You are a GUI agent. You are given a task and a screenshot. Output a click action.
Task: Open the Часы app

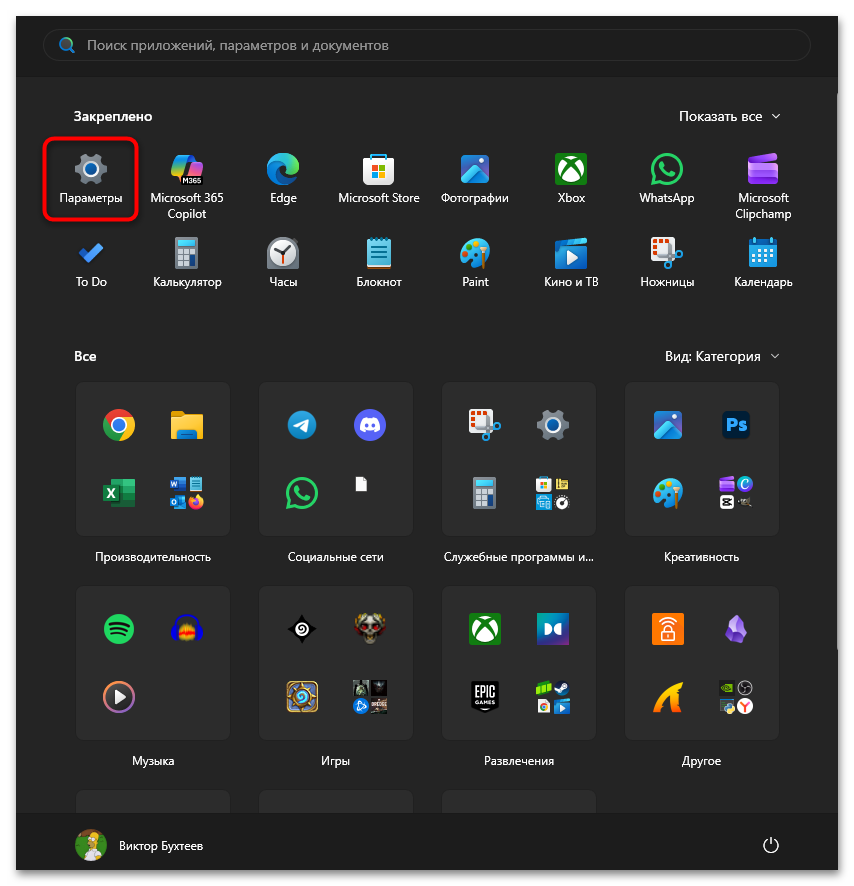click(283, 263)
